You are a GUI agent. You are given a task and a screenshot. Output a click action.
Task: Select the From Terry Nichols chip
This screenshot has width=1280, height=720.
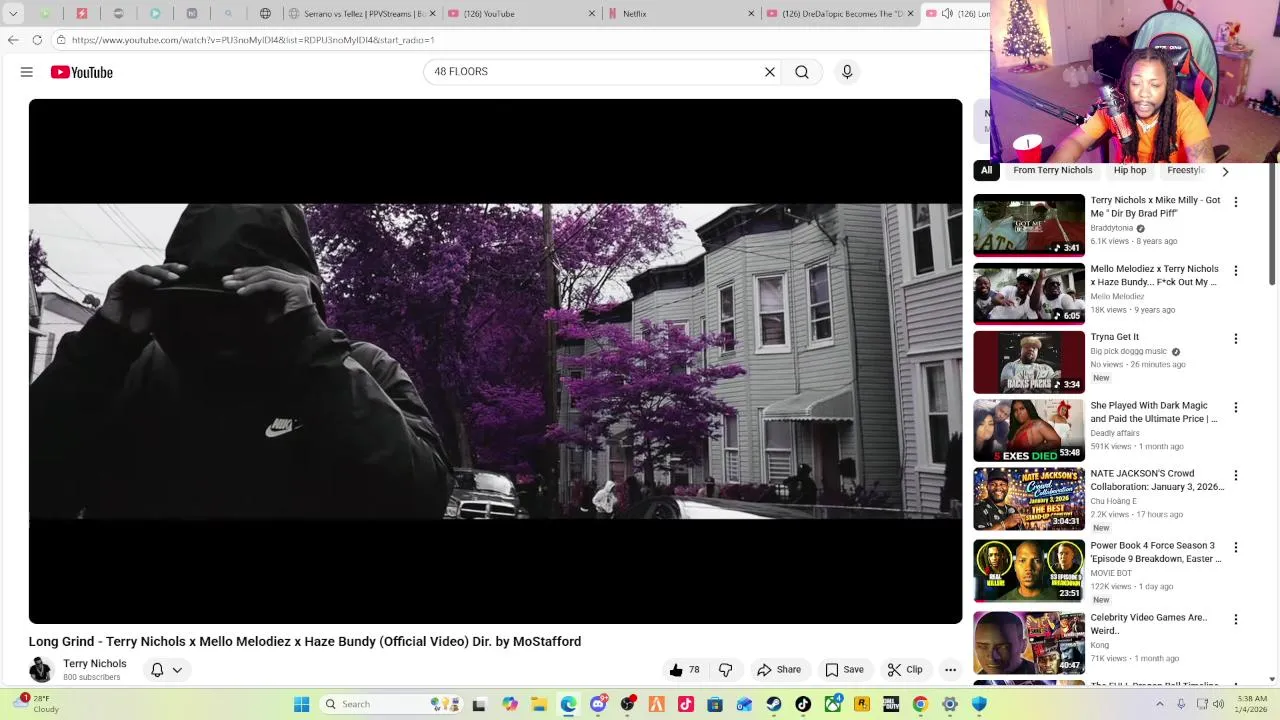click(x=1052, y=170)
